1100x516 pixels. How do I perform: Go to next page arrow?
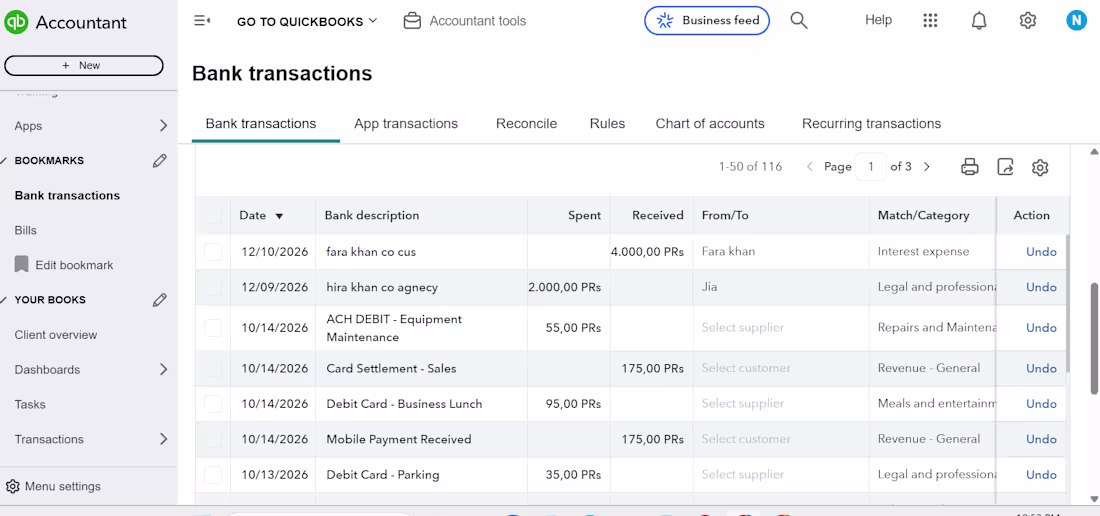pyautogui.click(x=927, y=167)
